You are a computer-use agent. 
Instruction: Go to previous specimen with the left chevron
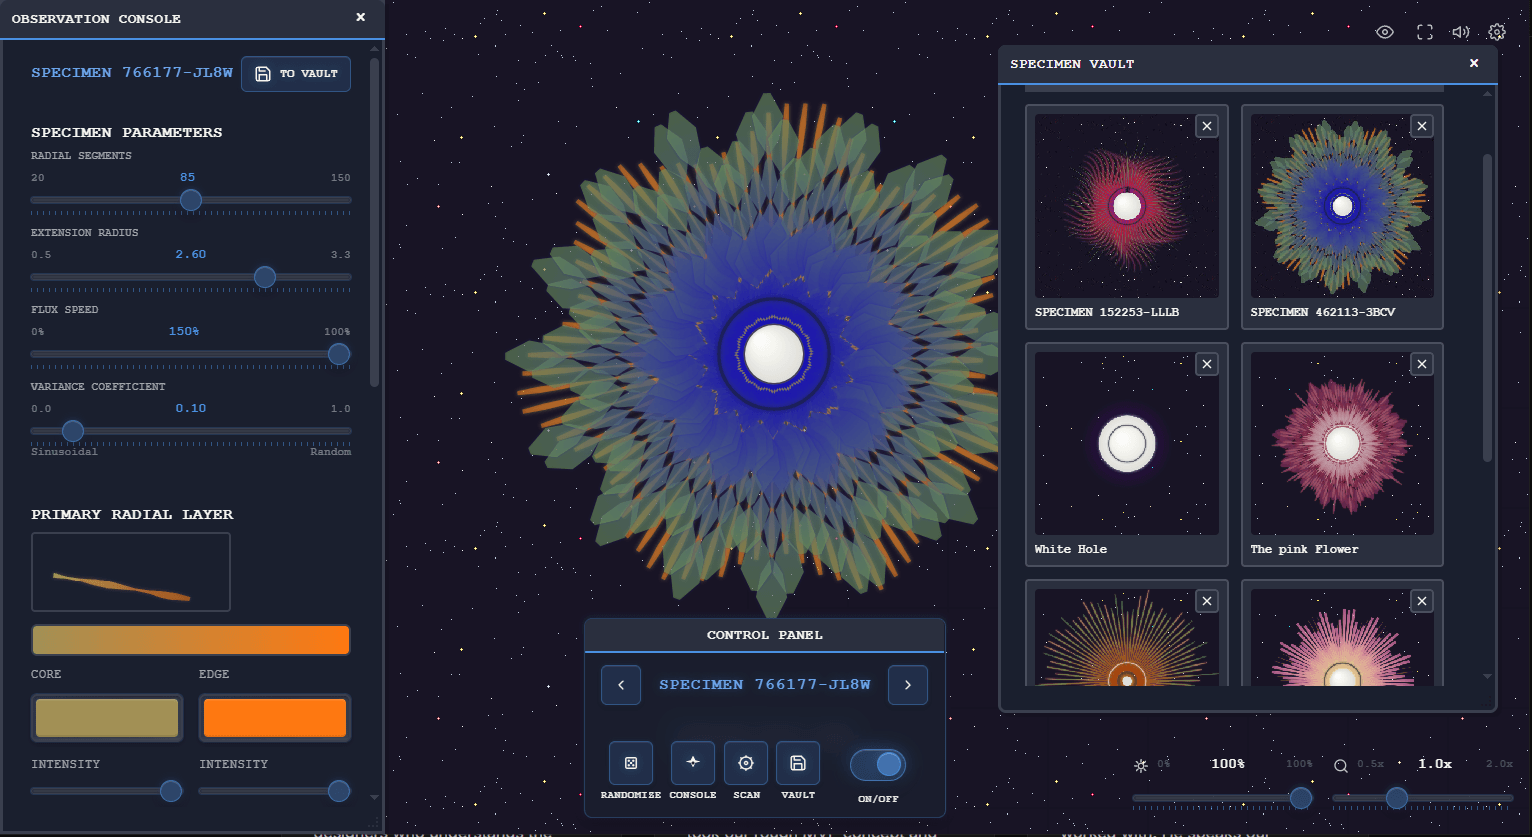pyautogui.click(x=621, y=685)
